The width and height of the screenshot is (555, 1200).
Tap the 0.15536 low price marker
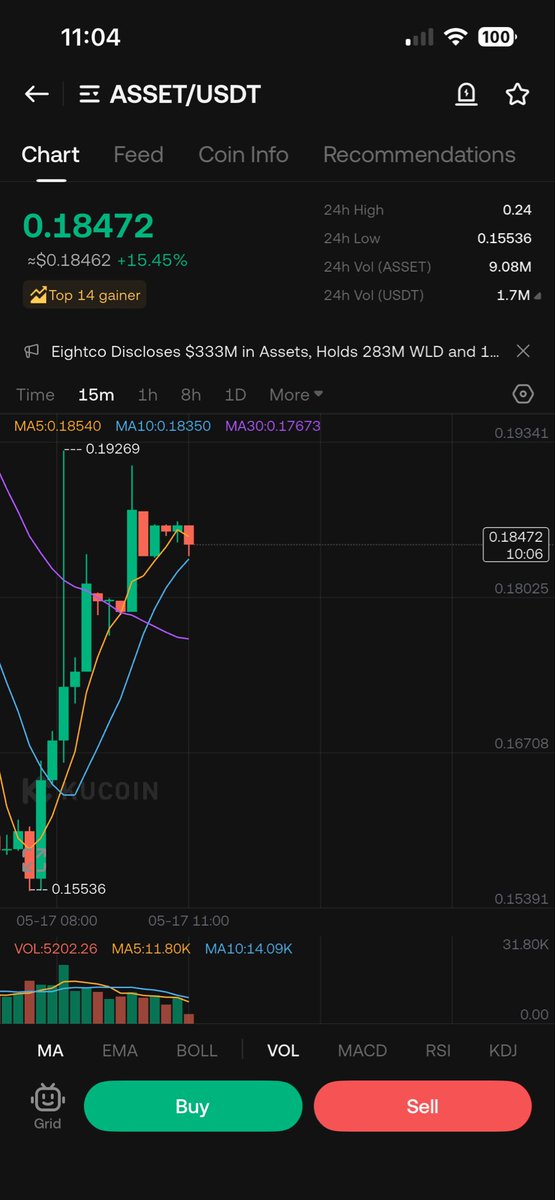click(78, 888)
